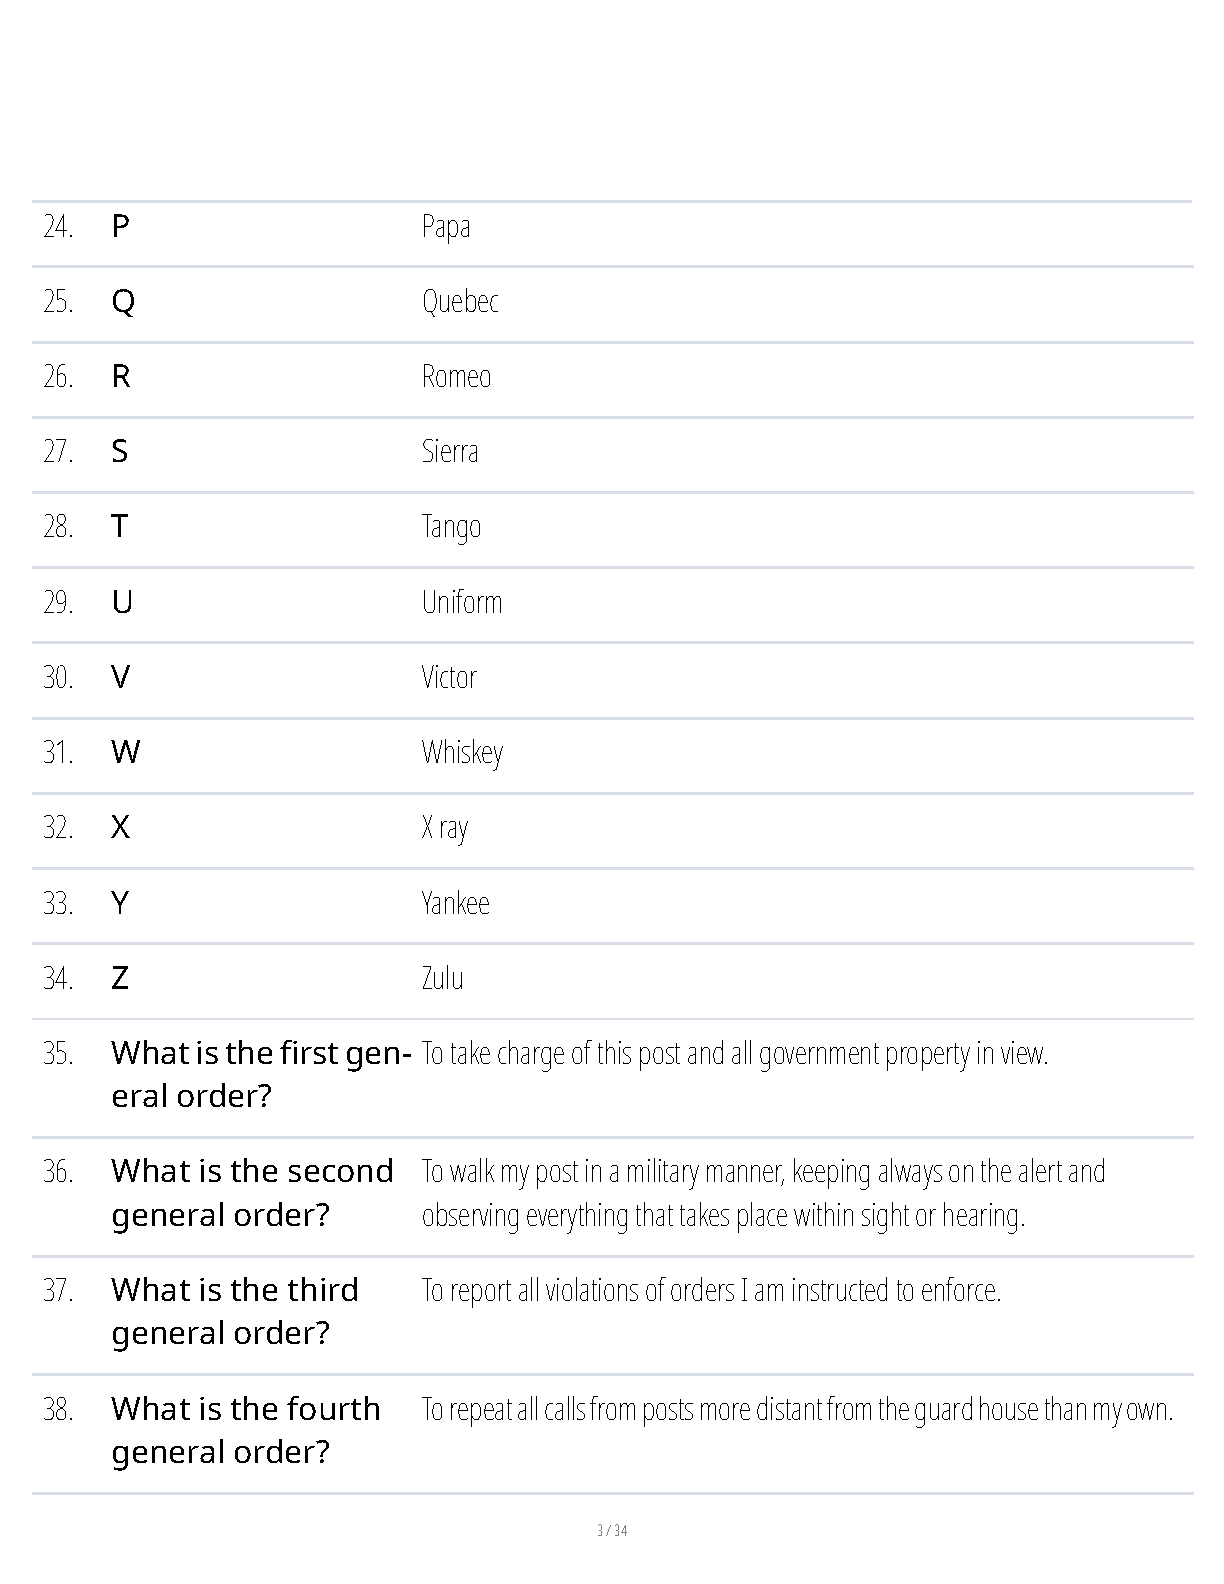Select the Quebec definition text
The image size is (1224, 1584).
point(460,302)
